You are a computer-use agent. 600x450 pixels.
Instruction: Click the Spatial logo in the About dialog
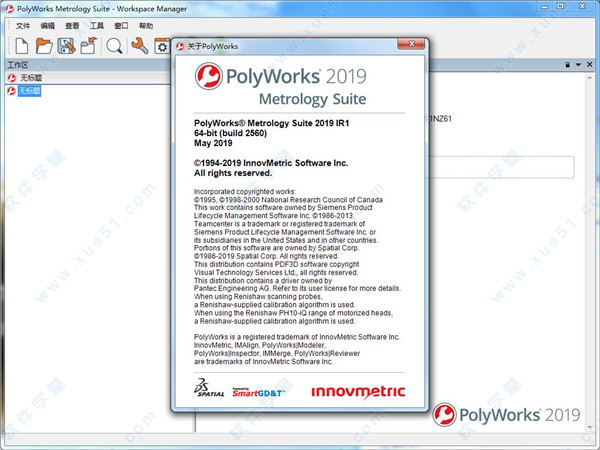click(209, 388)
